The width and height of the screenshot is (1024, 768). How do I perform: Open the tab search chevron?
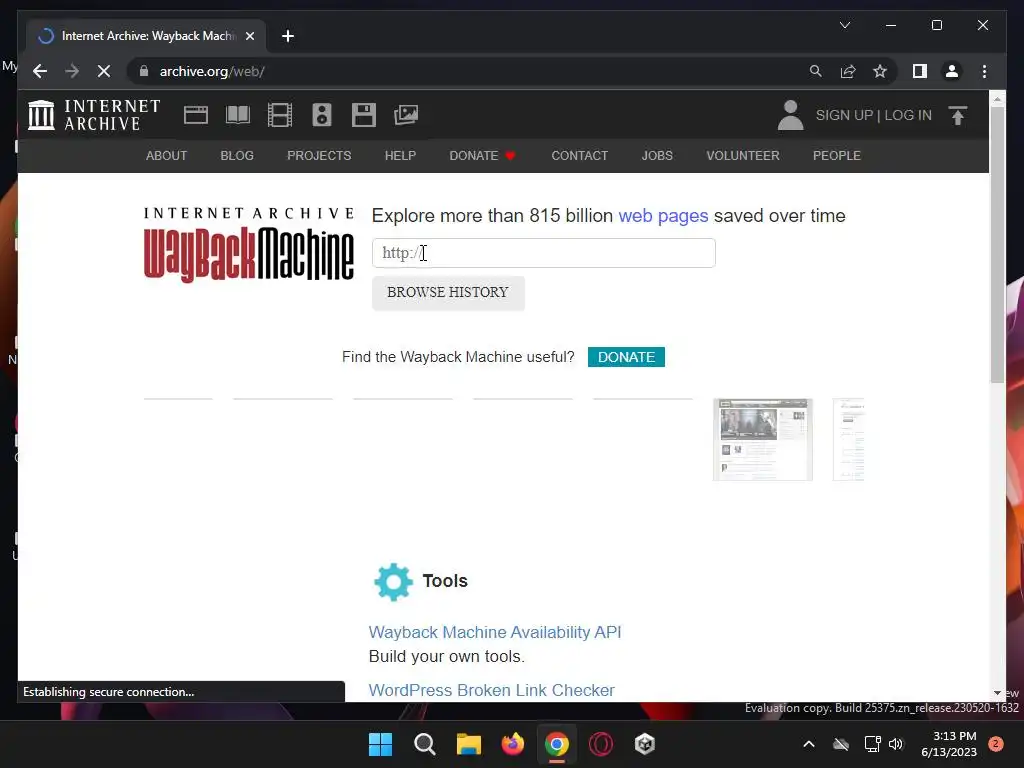(x=844, y=25)
